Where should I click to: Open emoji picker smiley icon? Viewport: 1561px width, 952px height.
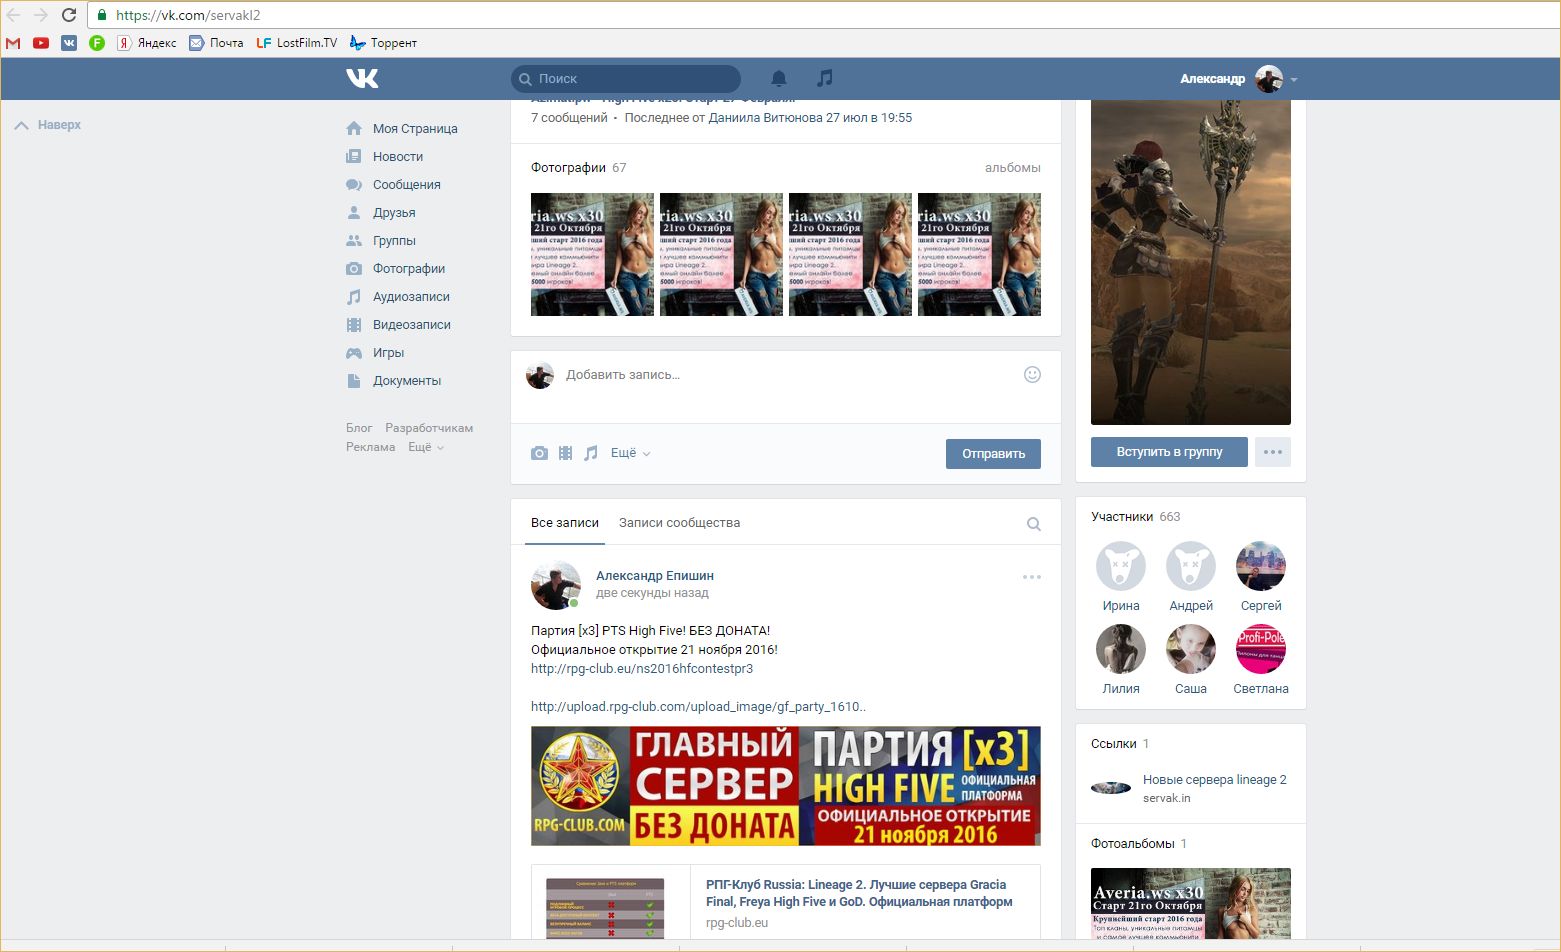click(1032, 374)
